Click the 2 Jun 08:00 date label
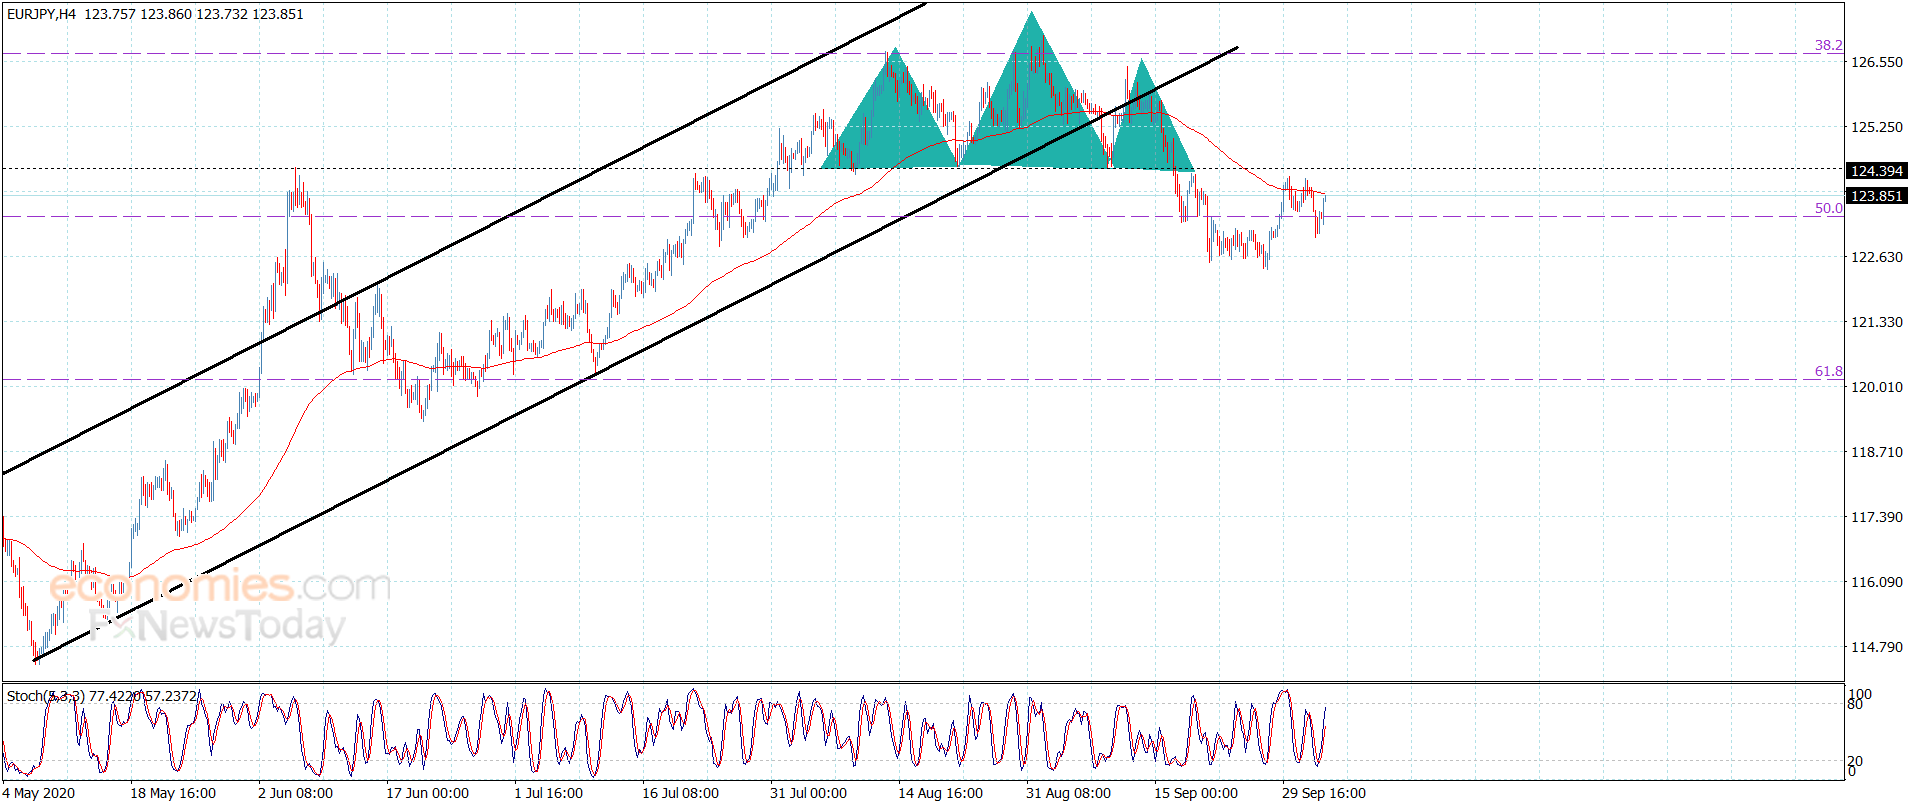The image size is (1916, 807). [296, 793]
